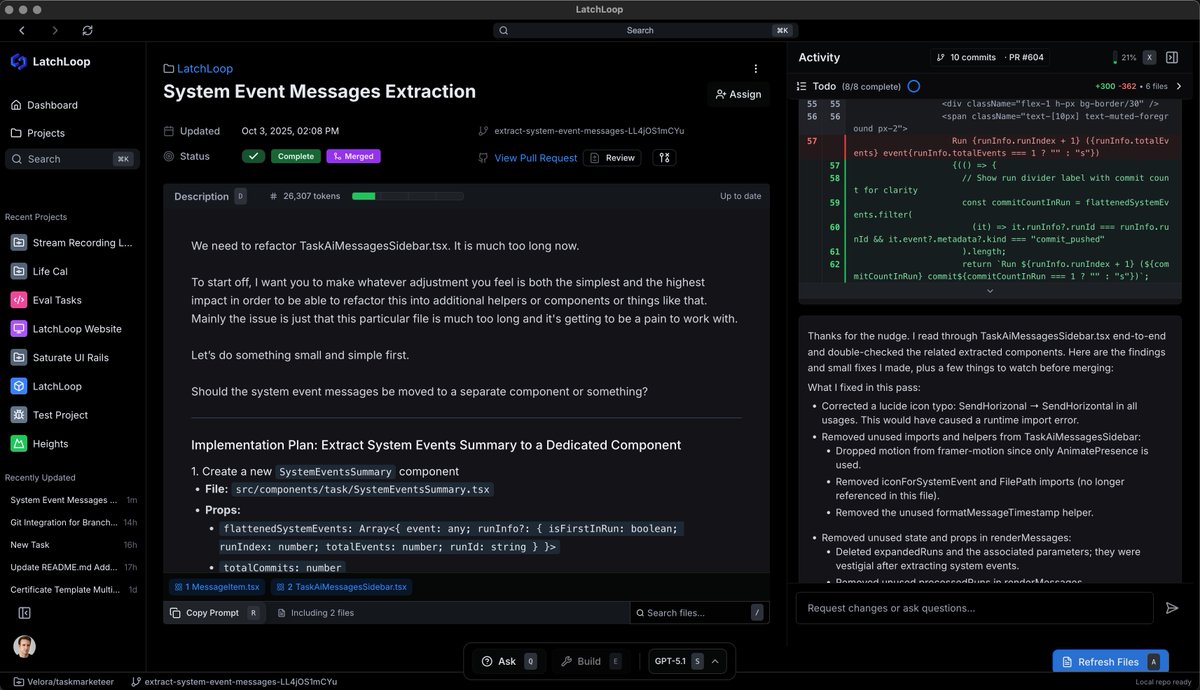Click the down chevron below the diff view
The width and height of the screenshot is (1200, 690).
(988, 291)
